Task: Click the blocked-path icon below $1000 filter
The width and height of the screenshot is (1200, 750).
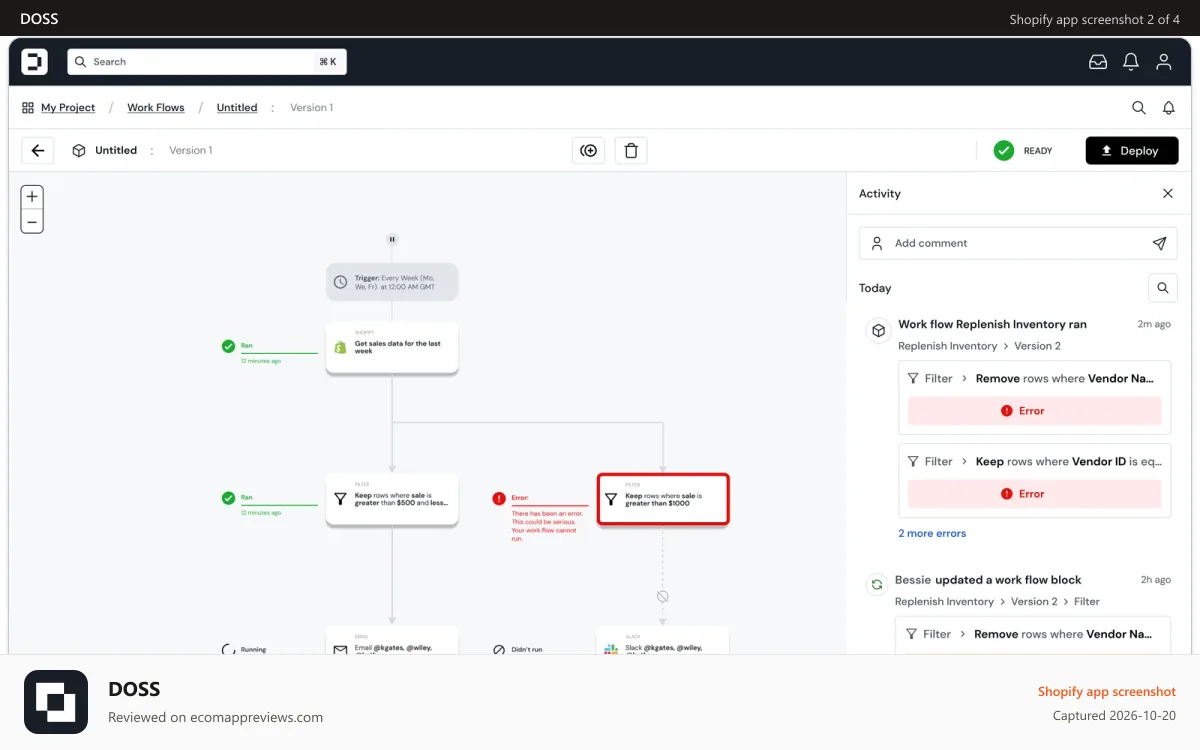Action: 662,596
